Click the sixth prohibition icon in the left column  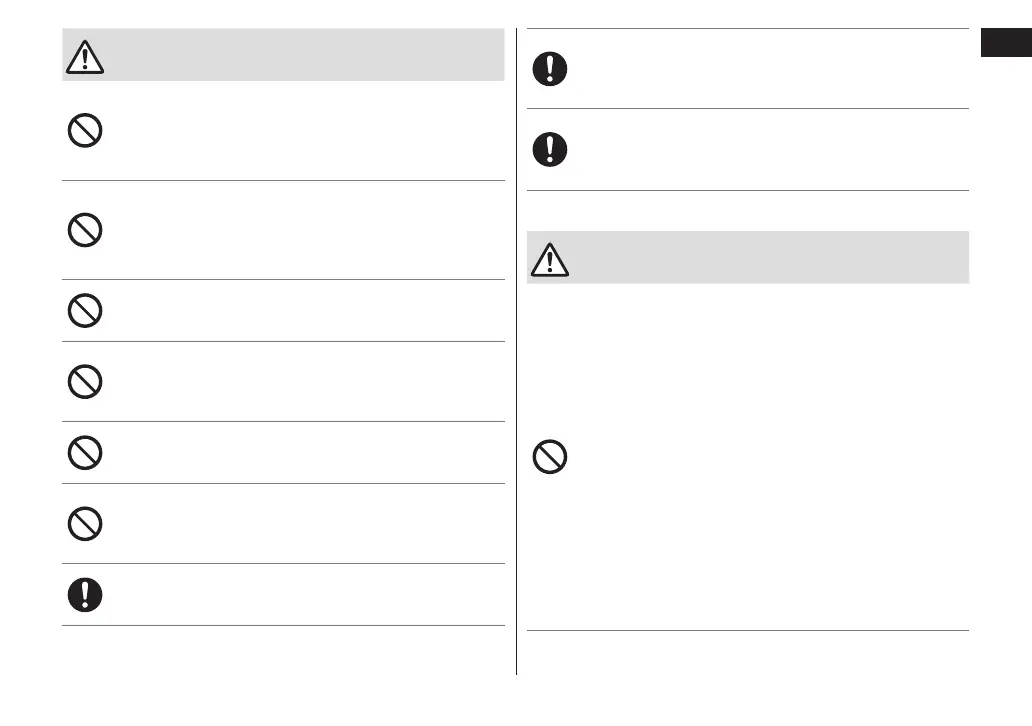(x=84, y=524)
